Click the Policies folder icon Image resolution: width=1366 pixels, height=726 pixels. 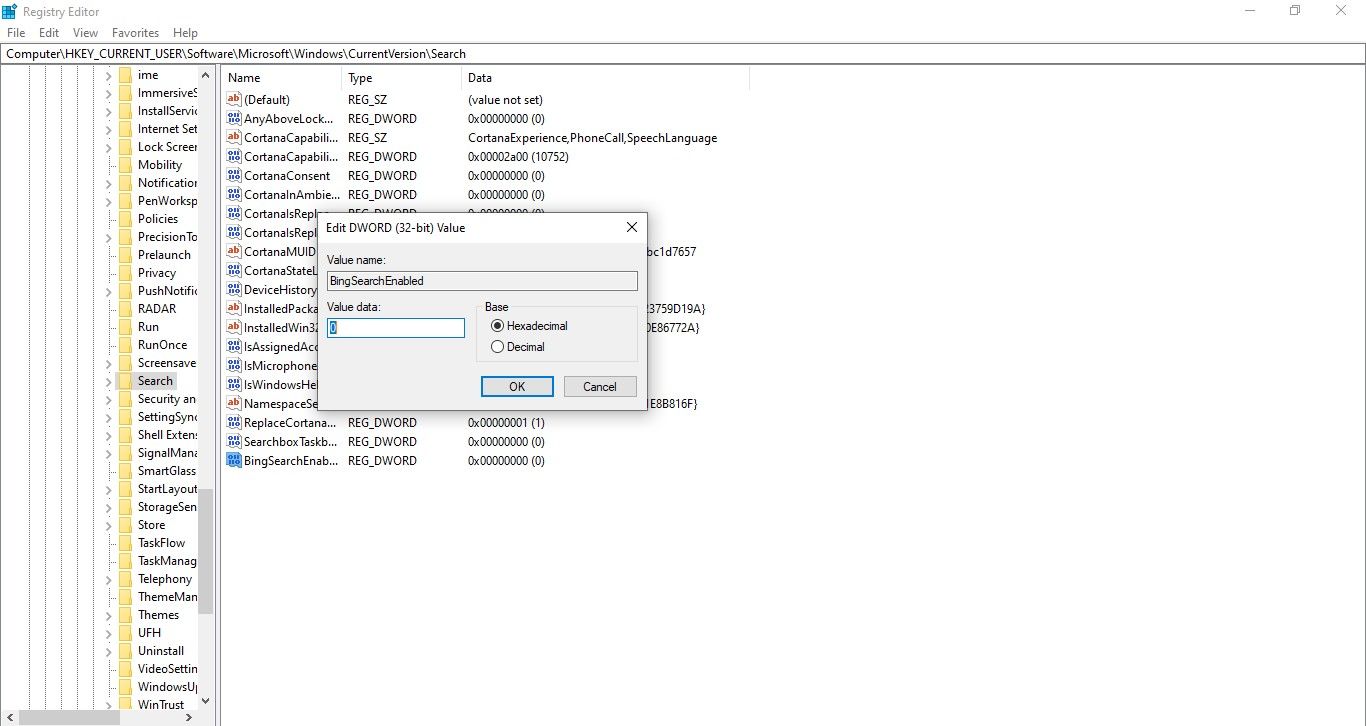pos(125,219)
